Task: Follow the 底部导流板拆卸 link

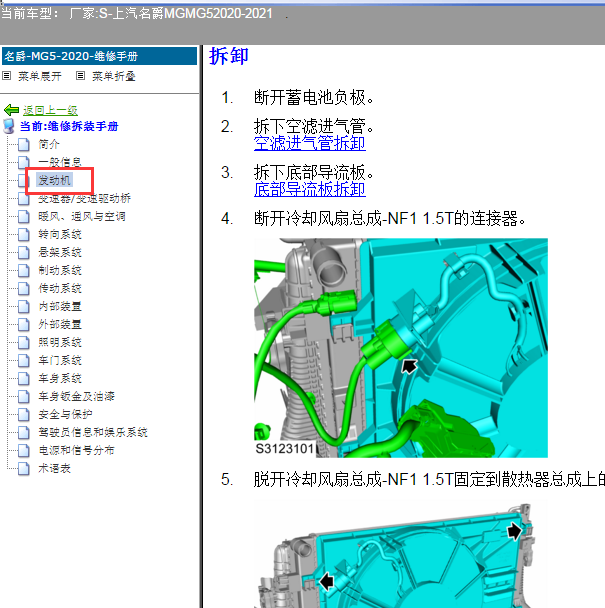Action: click(x=309, y=189)
